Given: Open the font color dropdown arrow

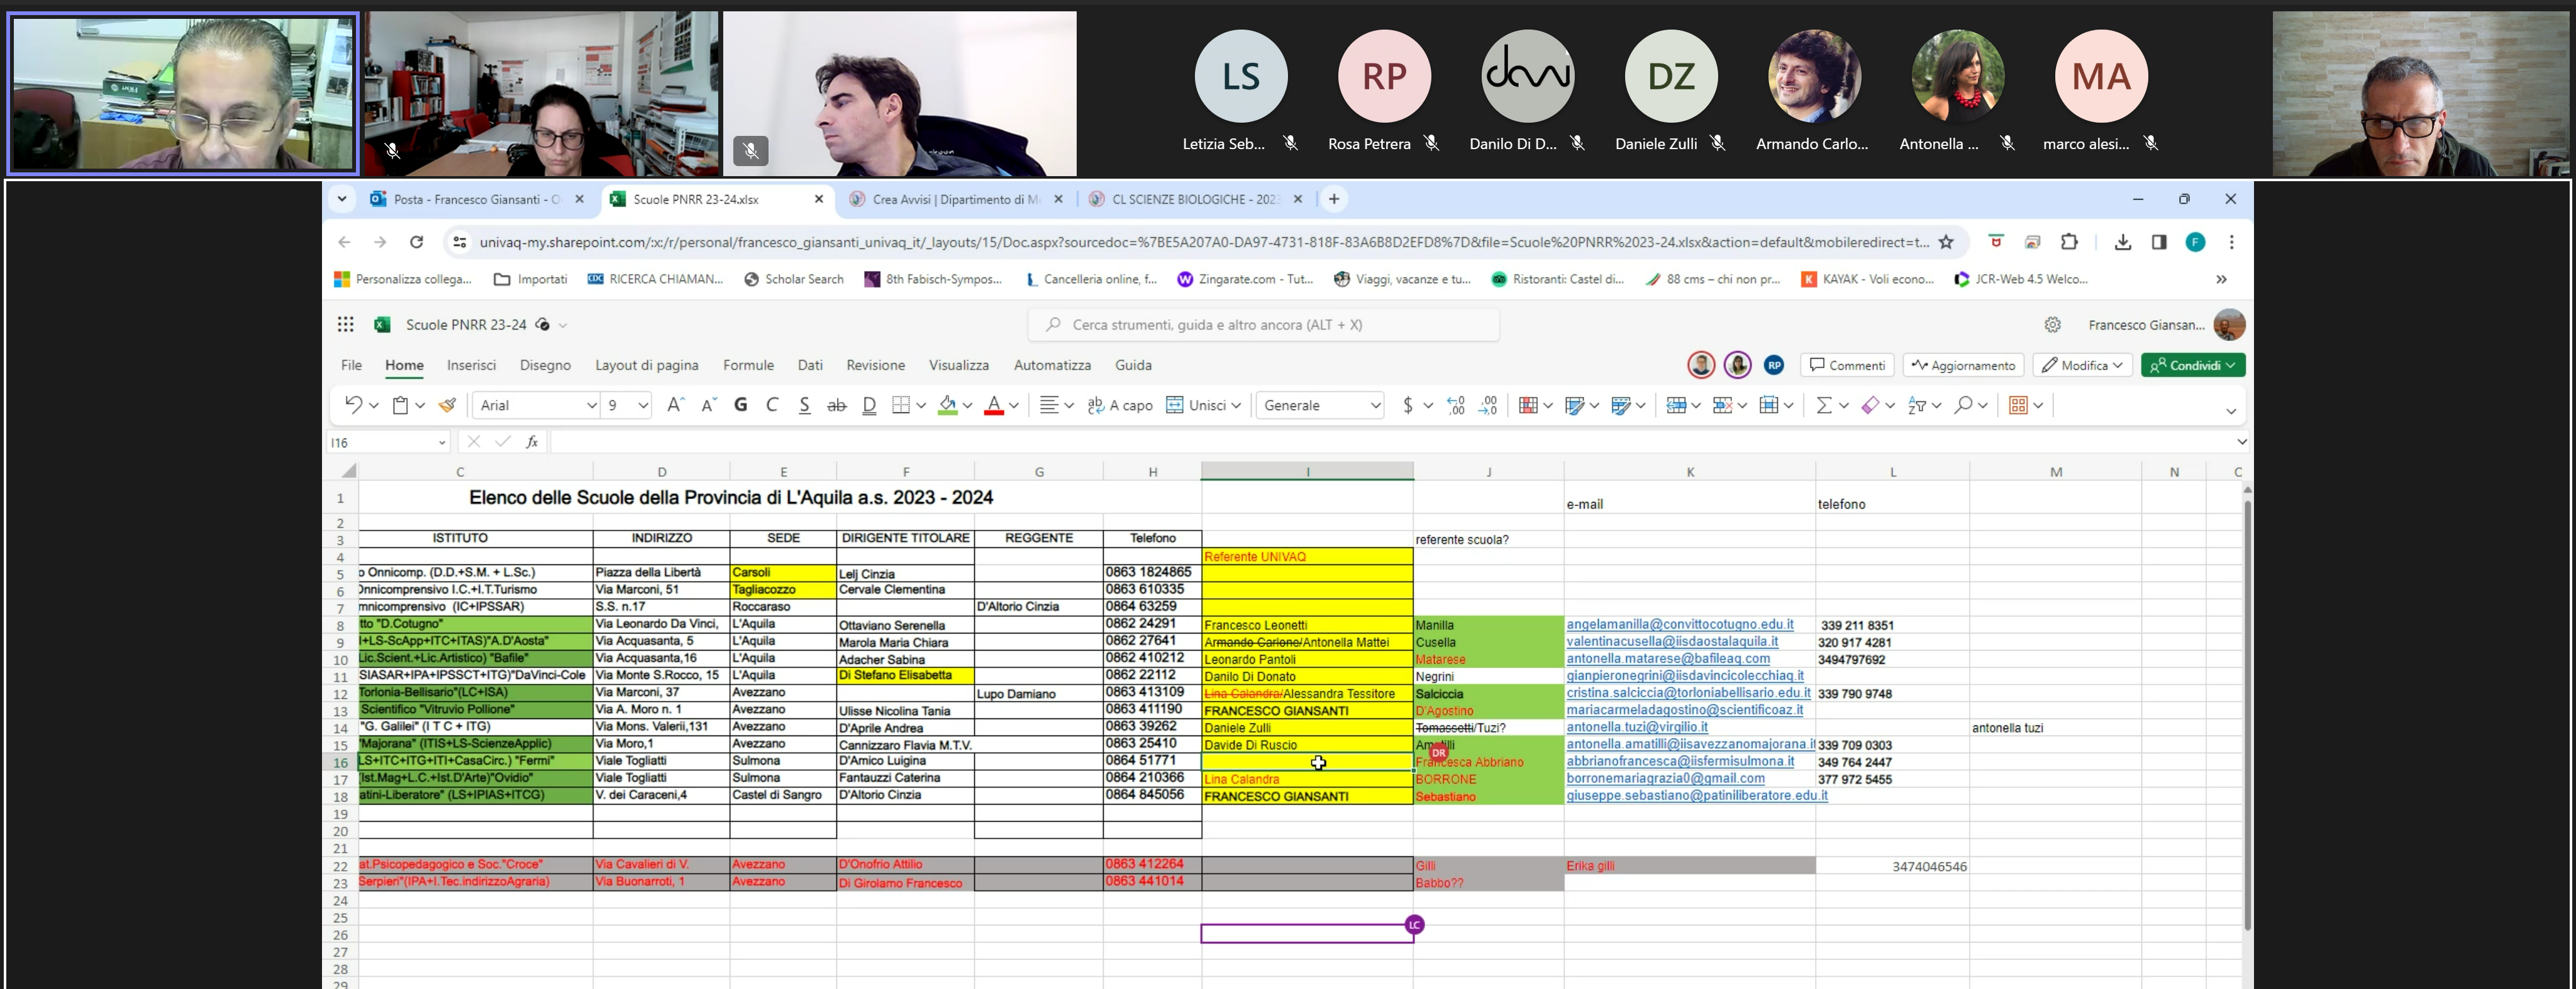Looking at the screenshot, I should (1014, 405).
